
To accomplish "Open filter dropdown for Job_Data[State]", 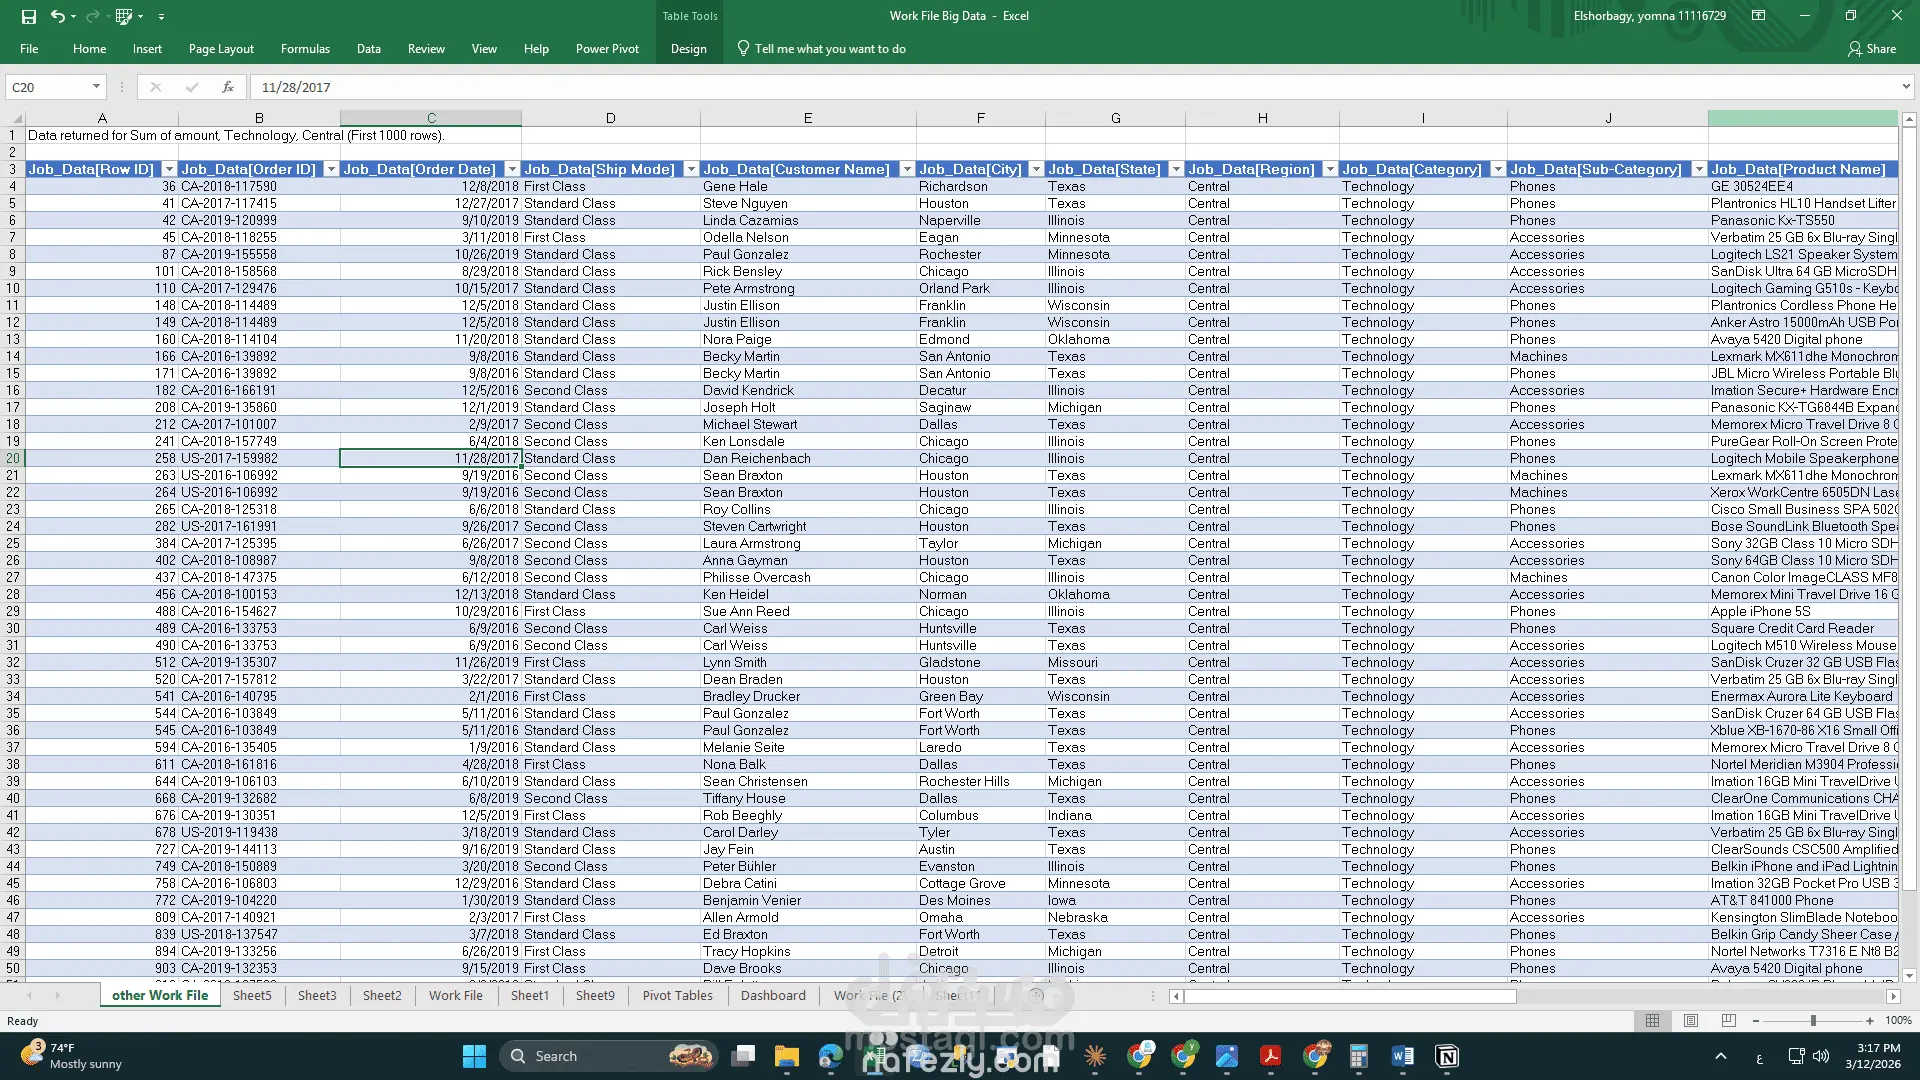I will coord(1176,169).
